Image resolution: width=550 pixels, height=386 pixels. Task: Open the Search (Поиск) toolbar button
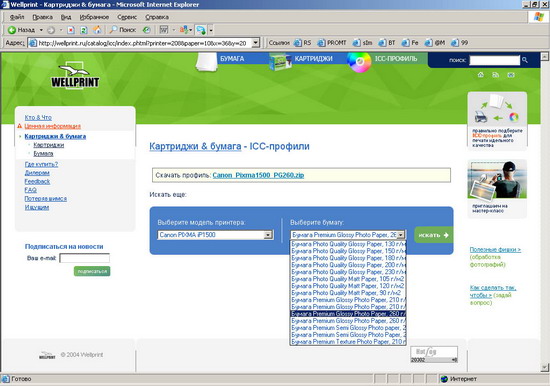click(122, 30)
